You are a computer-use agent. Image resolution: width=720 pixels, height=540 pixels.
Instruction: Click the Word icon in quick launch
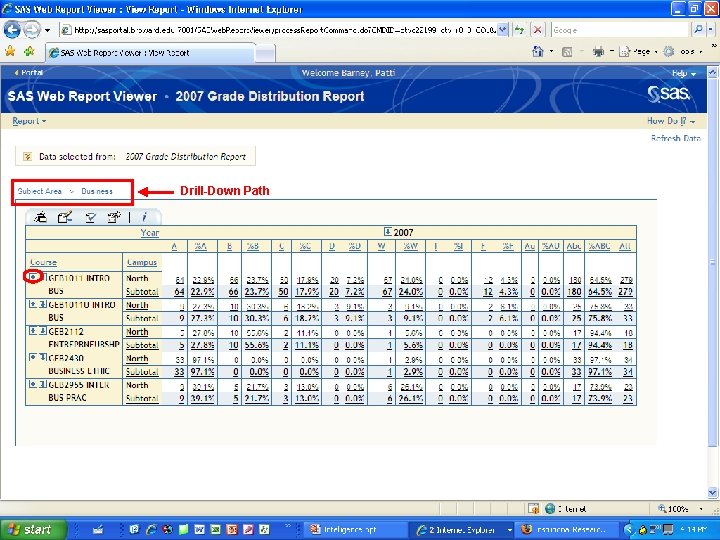[x=199, y=529]
